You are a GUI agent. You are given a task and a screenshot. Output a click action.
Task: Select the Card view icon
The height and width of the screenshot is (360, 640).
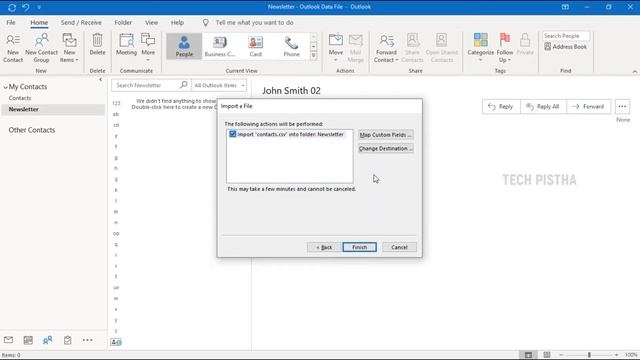(256, 46)
